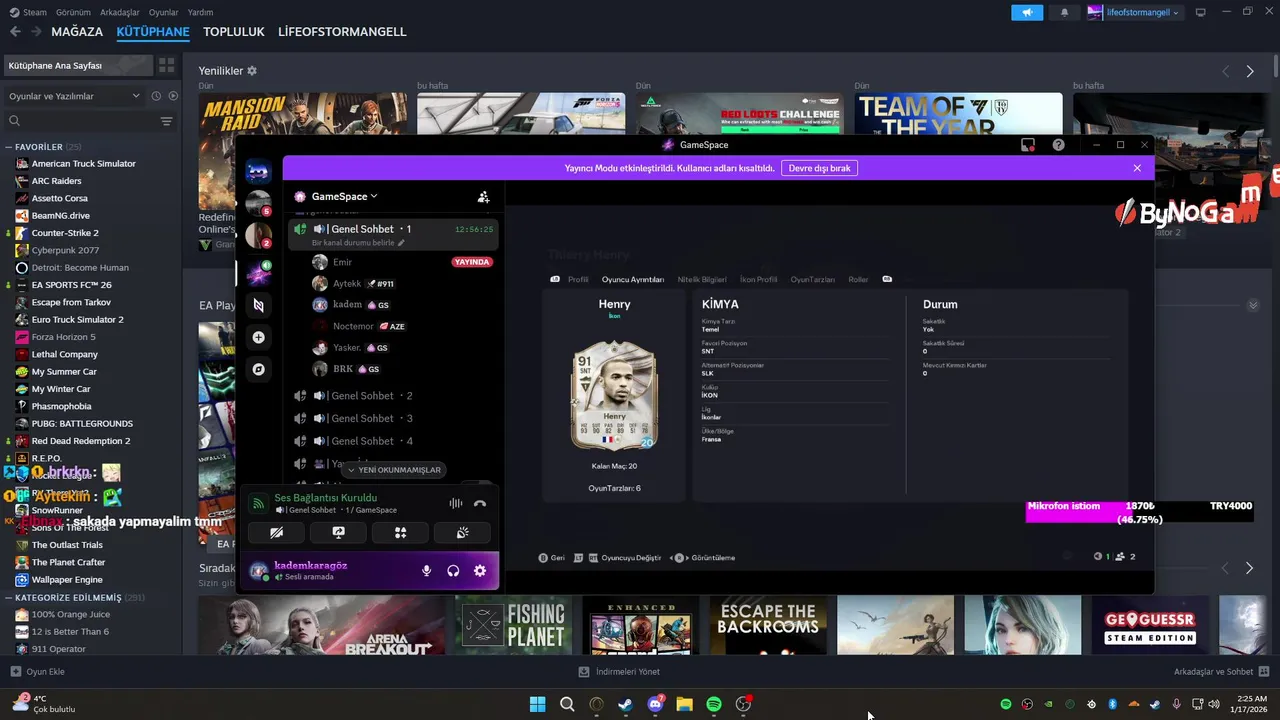Click the invite people icon beside GameSpace

483,197
